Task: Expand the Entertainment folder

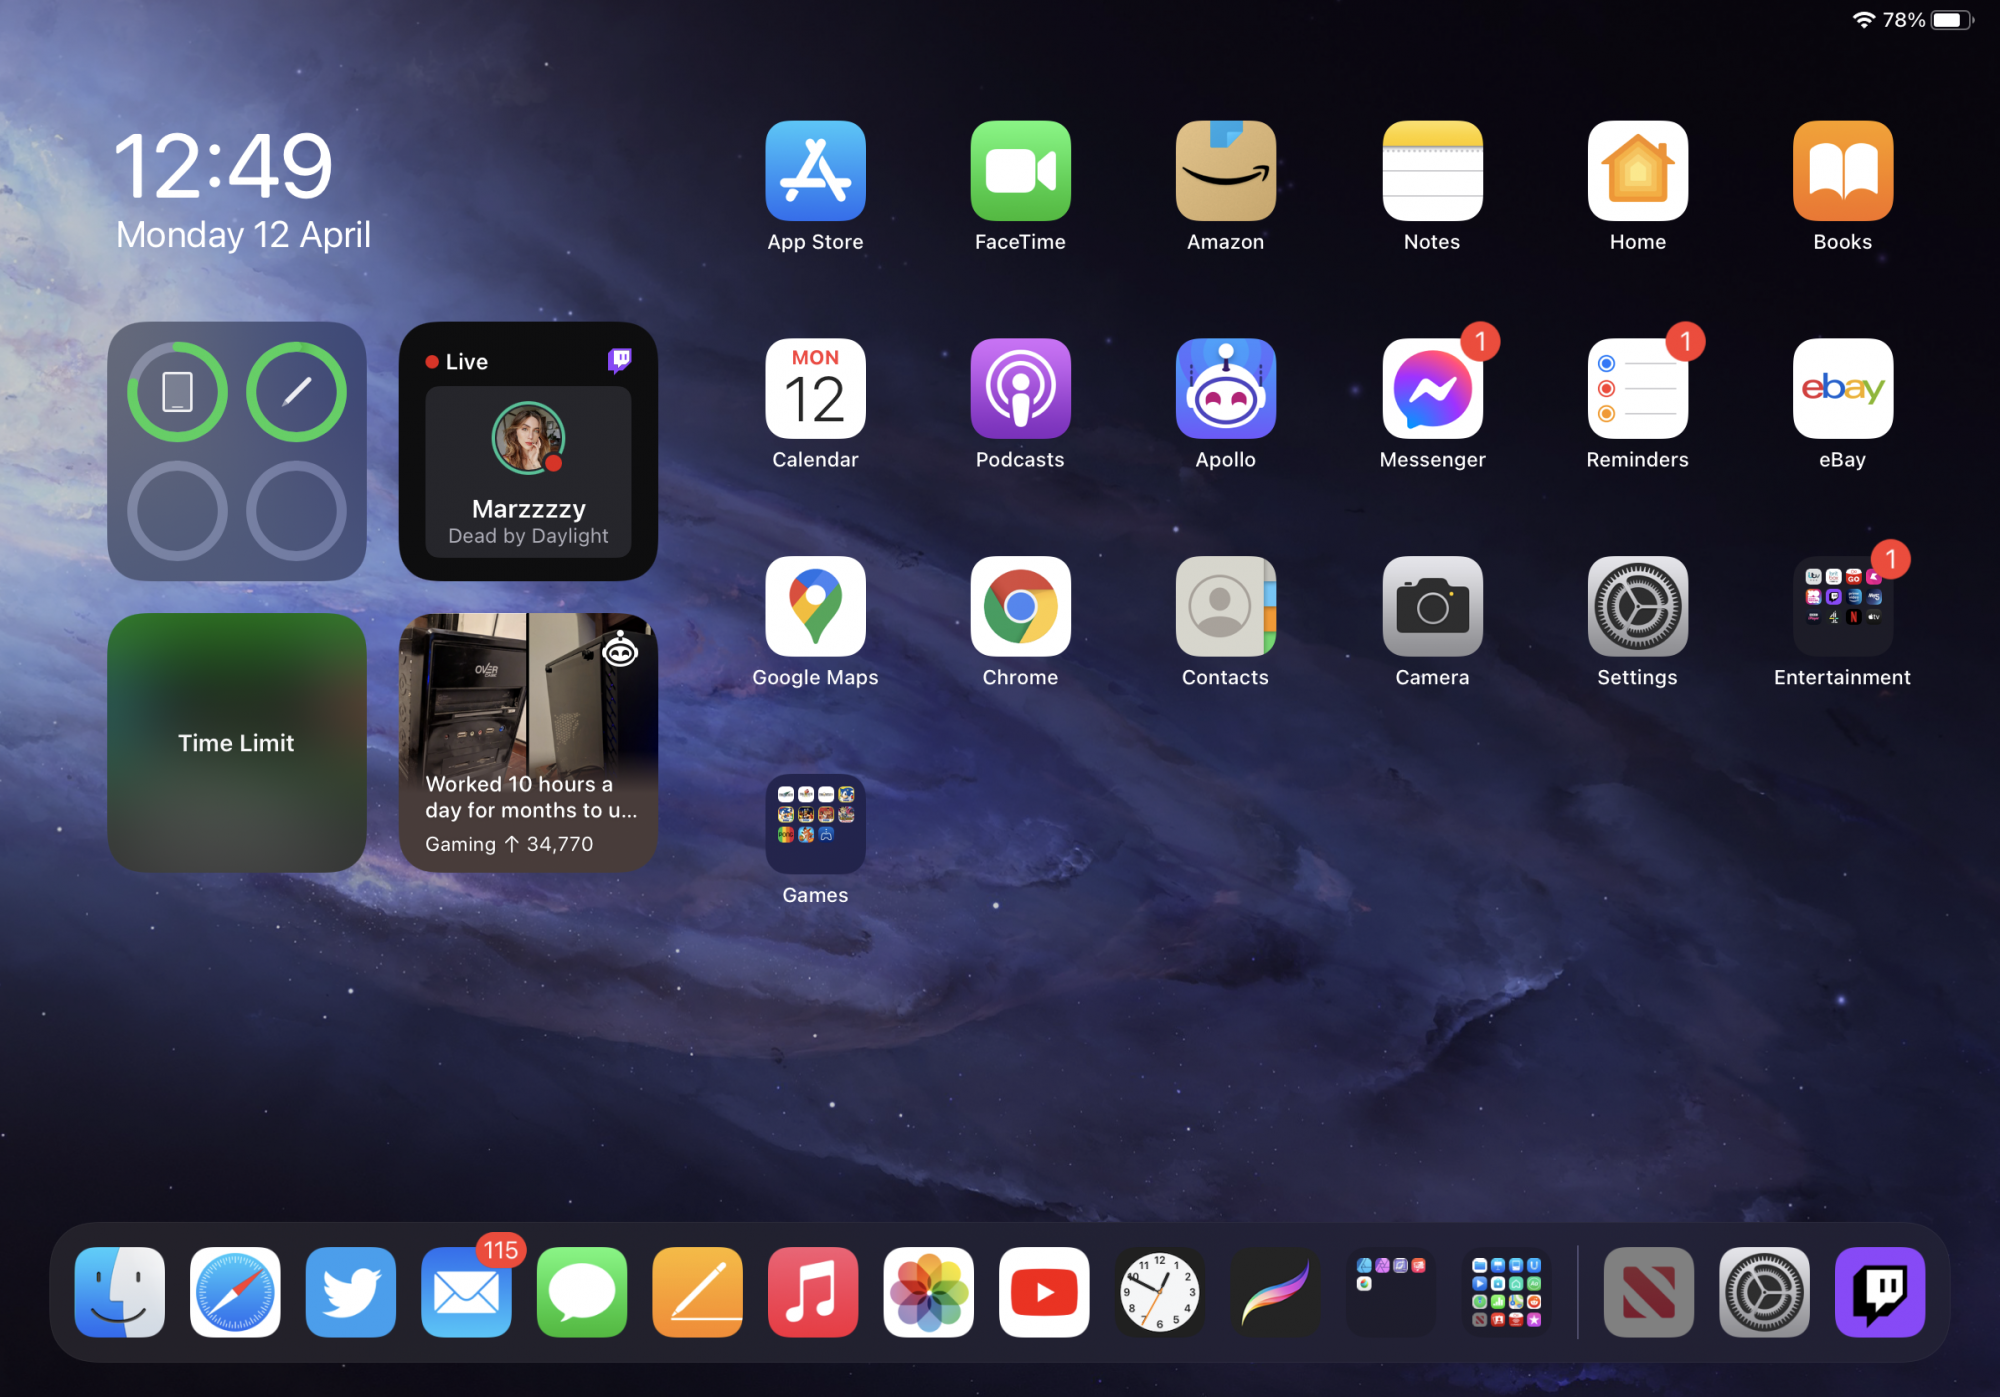Action: [1842, 607]
